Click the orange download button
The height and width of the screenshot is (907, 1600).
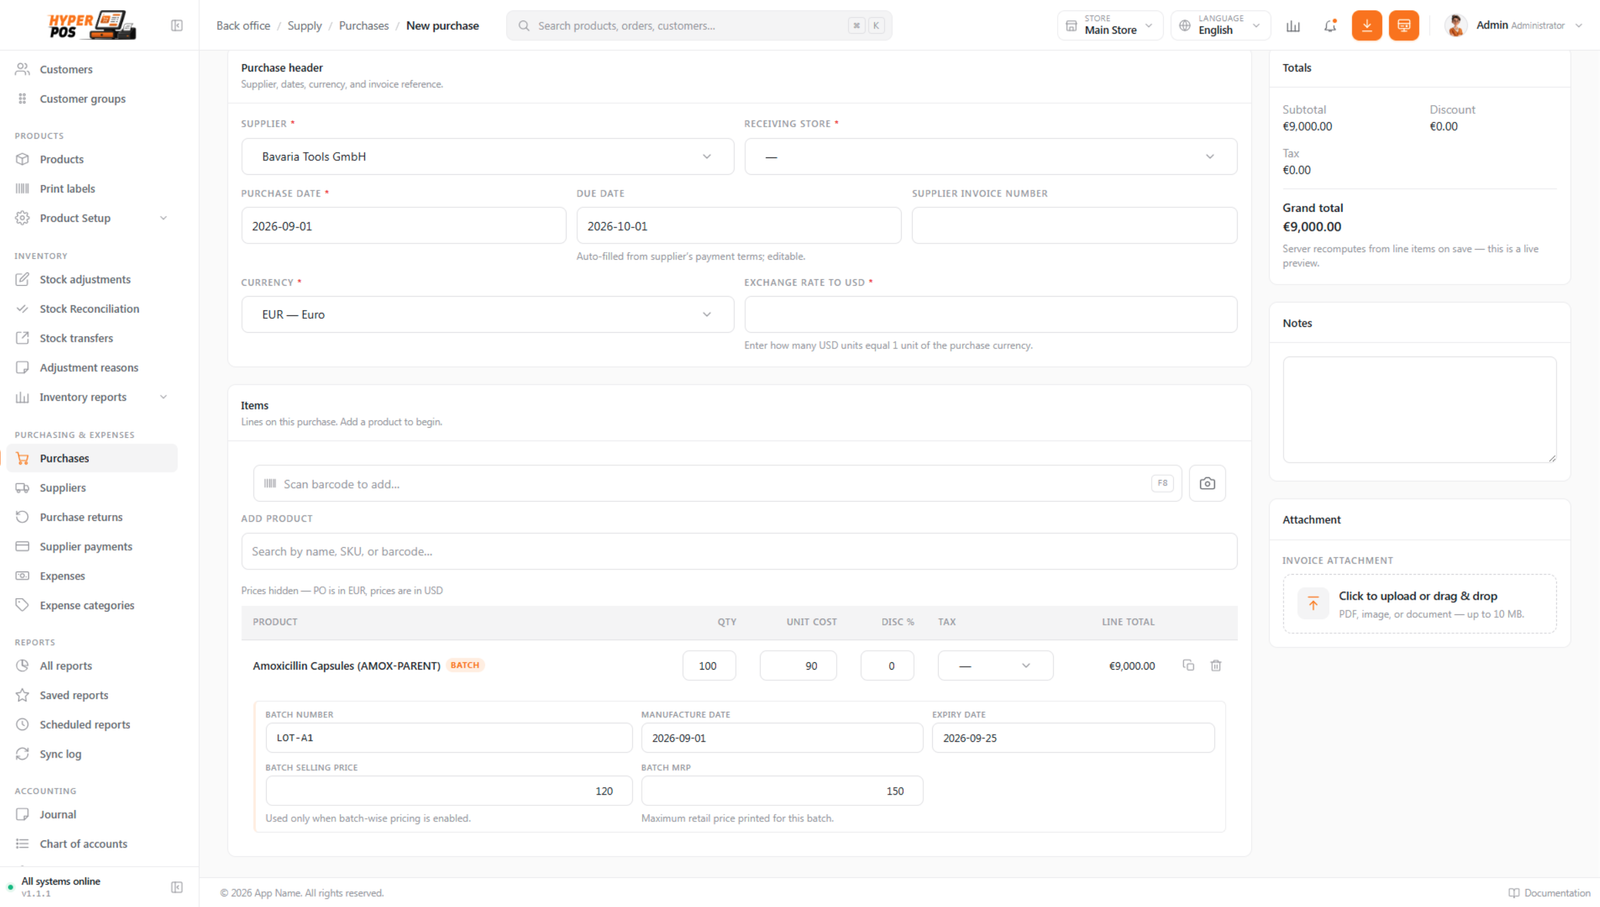[x=1367, y=26]
